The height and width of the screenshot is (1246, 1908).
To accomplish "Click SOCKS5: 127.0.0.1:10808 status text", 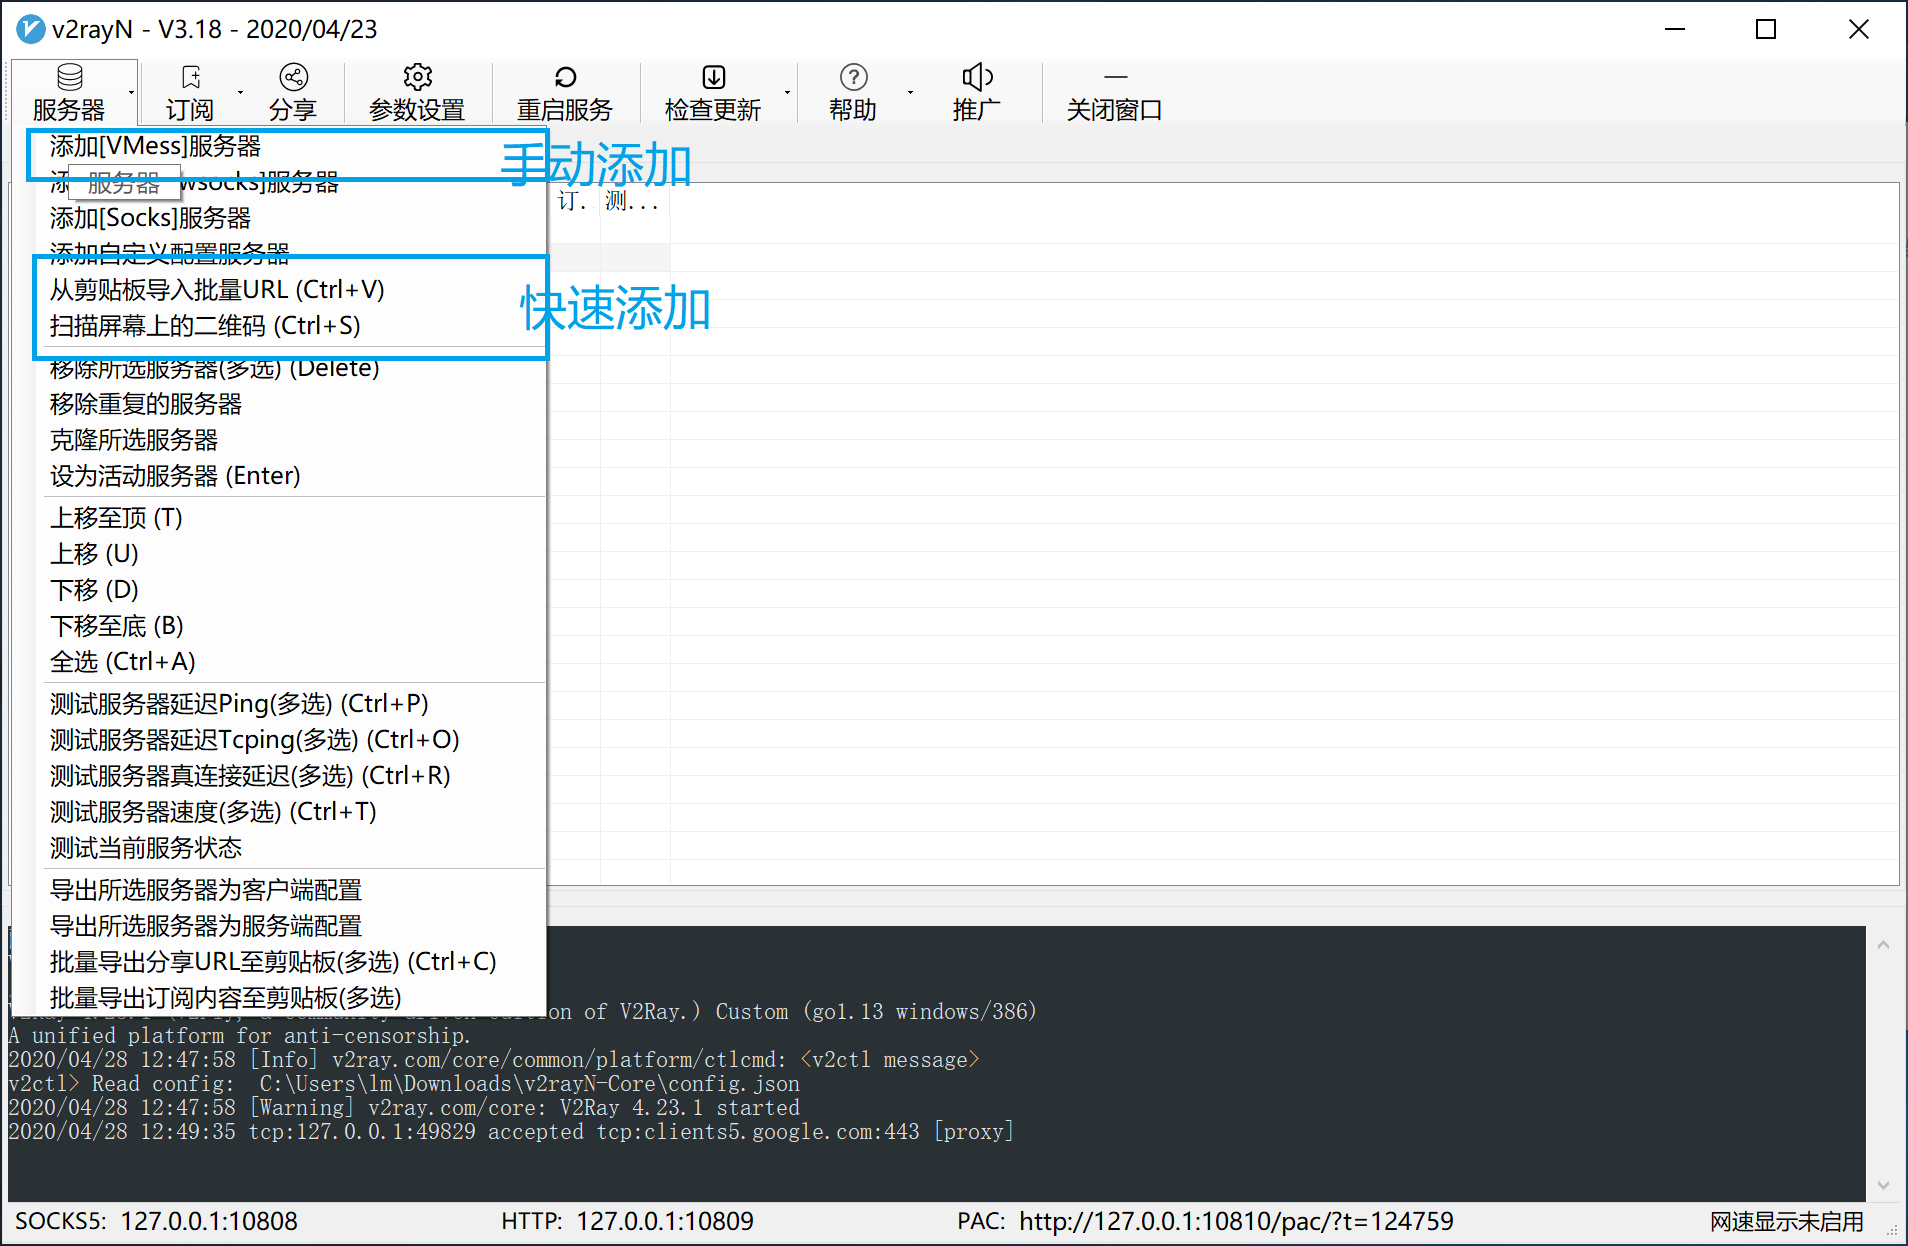I will pos(156,1221).
